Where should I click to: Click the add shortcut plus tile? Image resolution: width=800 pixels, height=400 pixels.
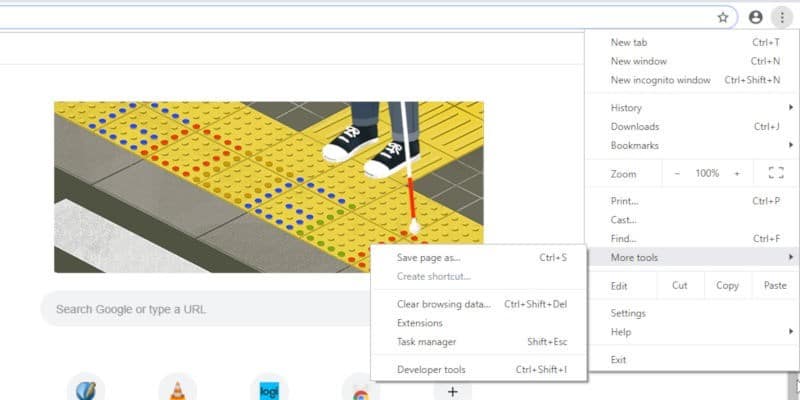pyautogui.click(x=452, y=391)
